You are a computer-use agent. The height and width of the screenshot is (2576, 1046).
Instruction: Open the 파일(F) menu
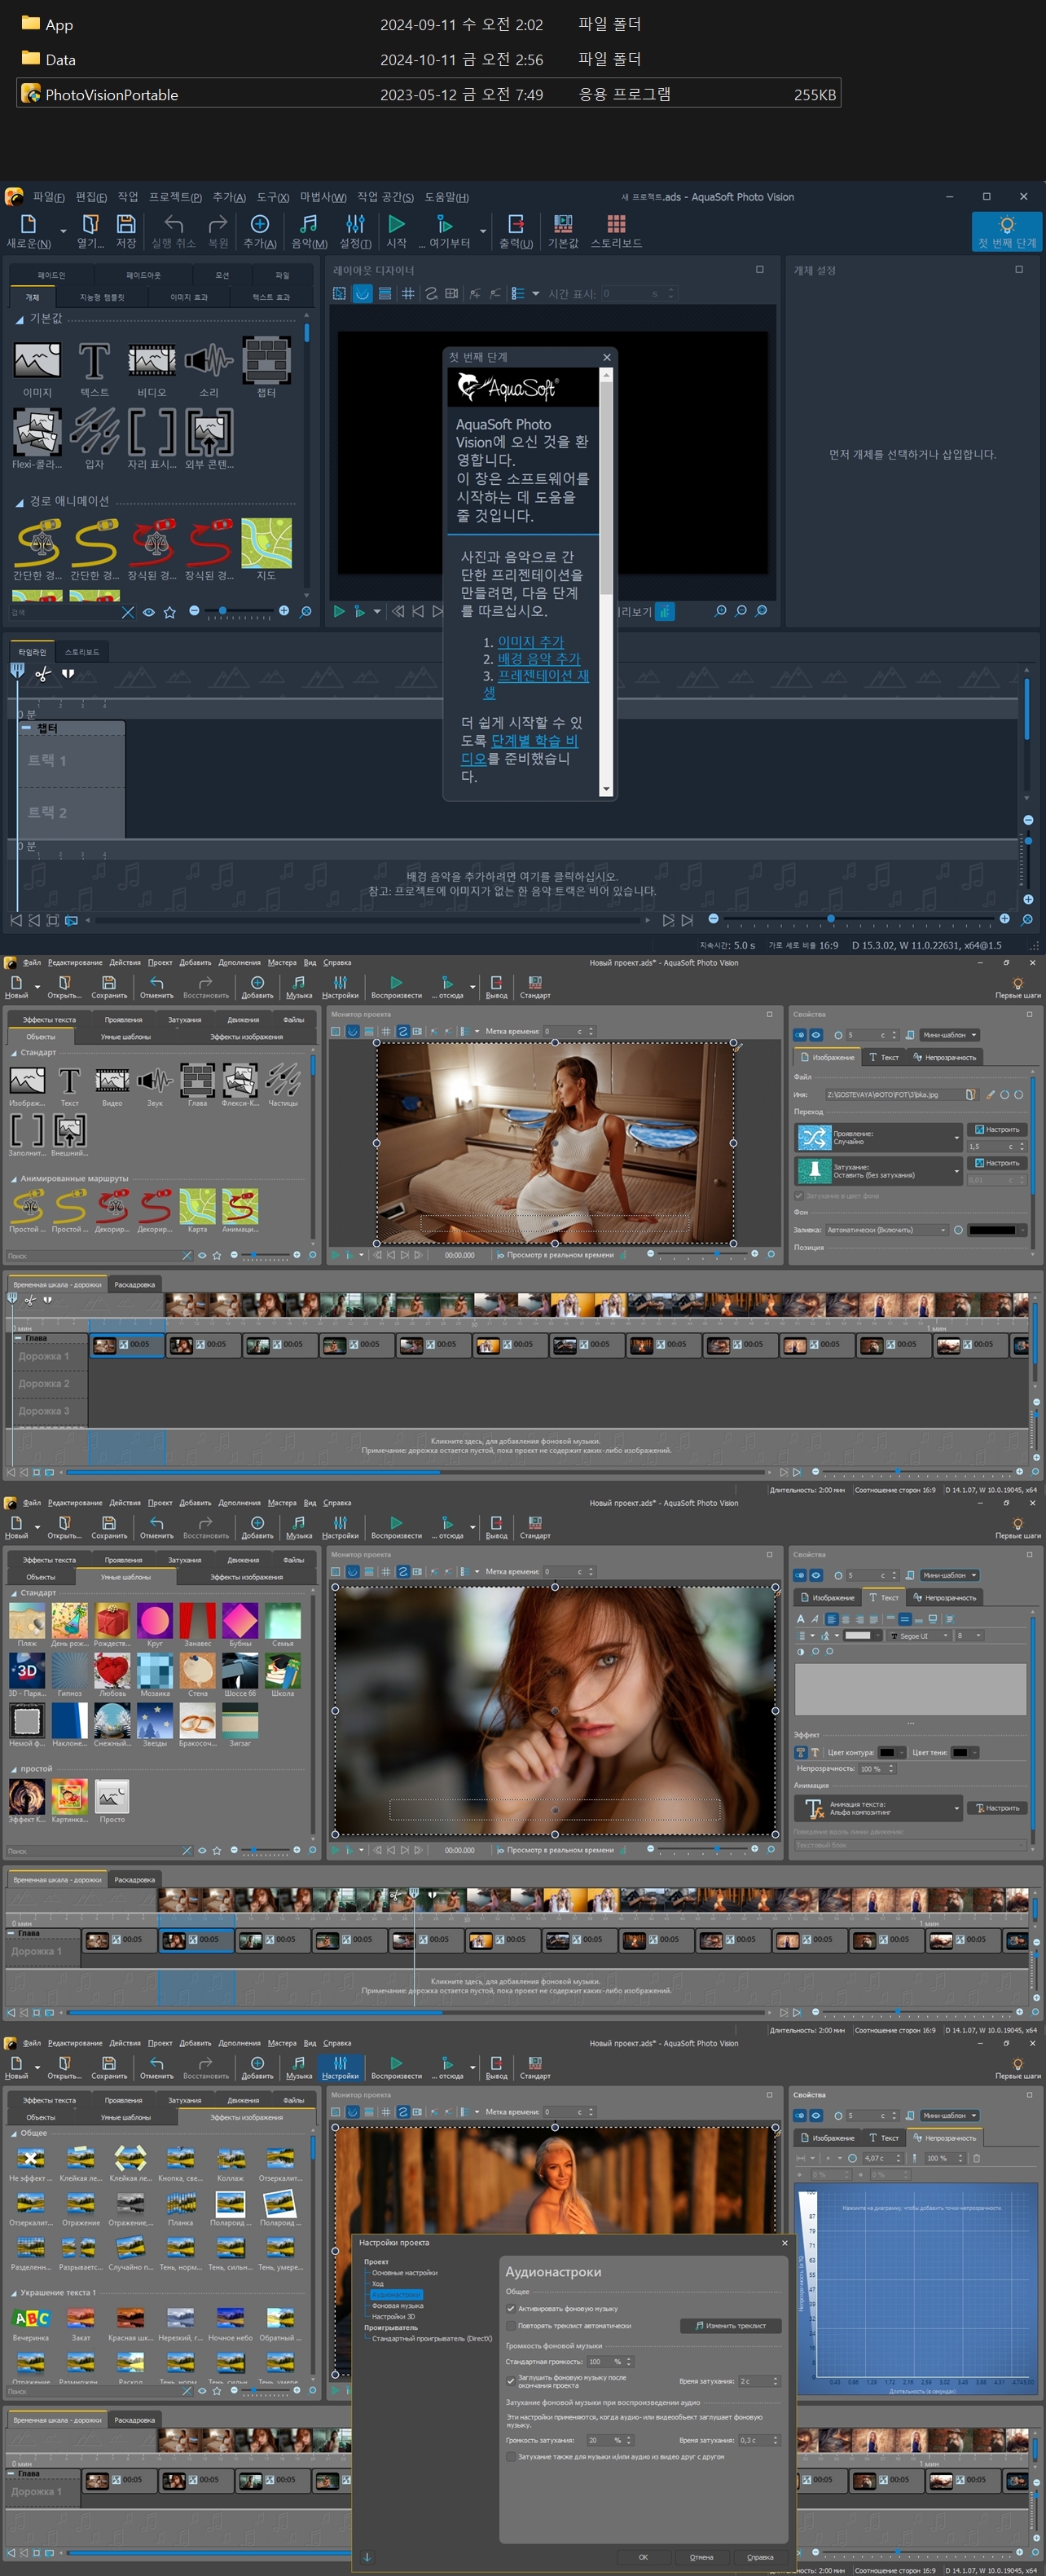click(48, 197)
